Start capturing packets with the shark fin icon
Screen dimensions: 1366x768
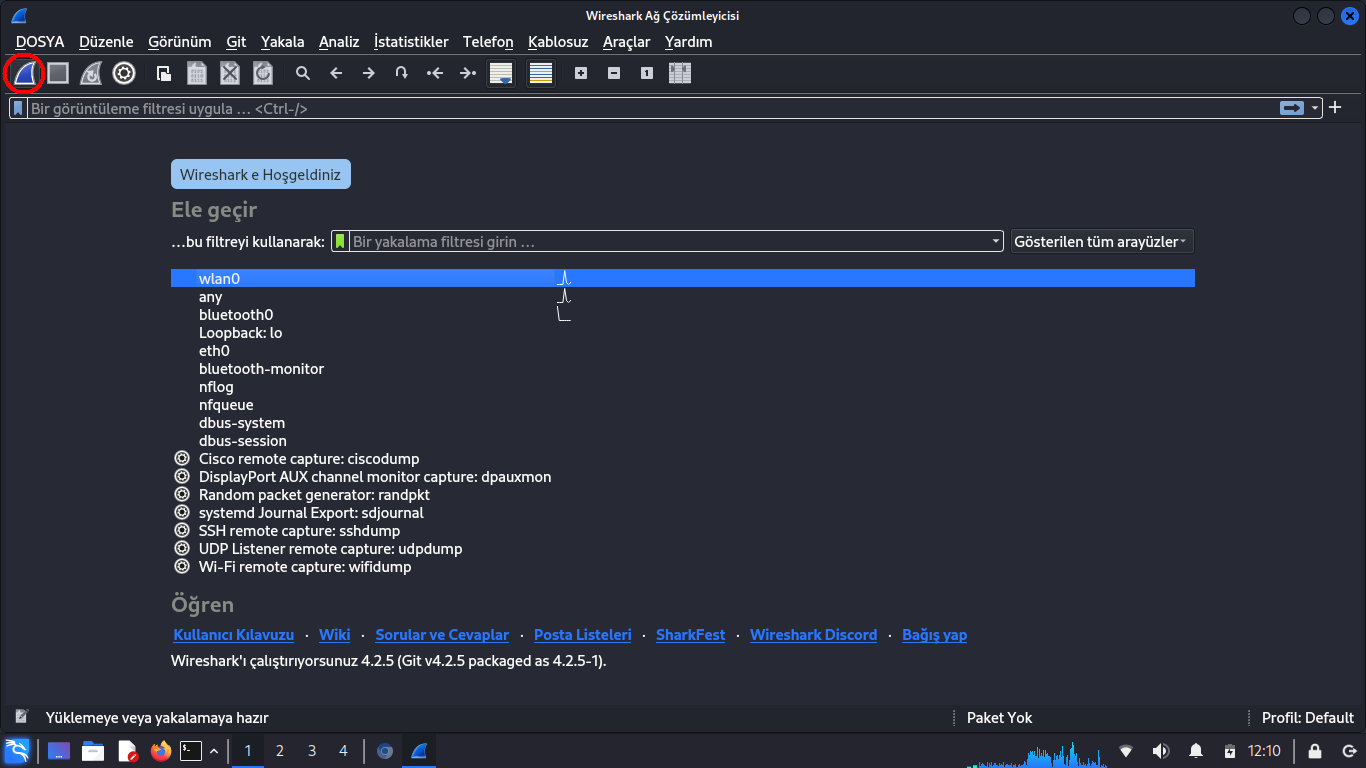[25, 73]
